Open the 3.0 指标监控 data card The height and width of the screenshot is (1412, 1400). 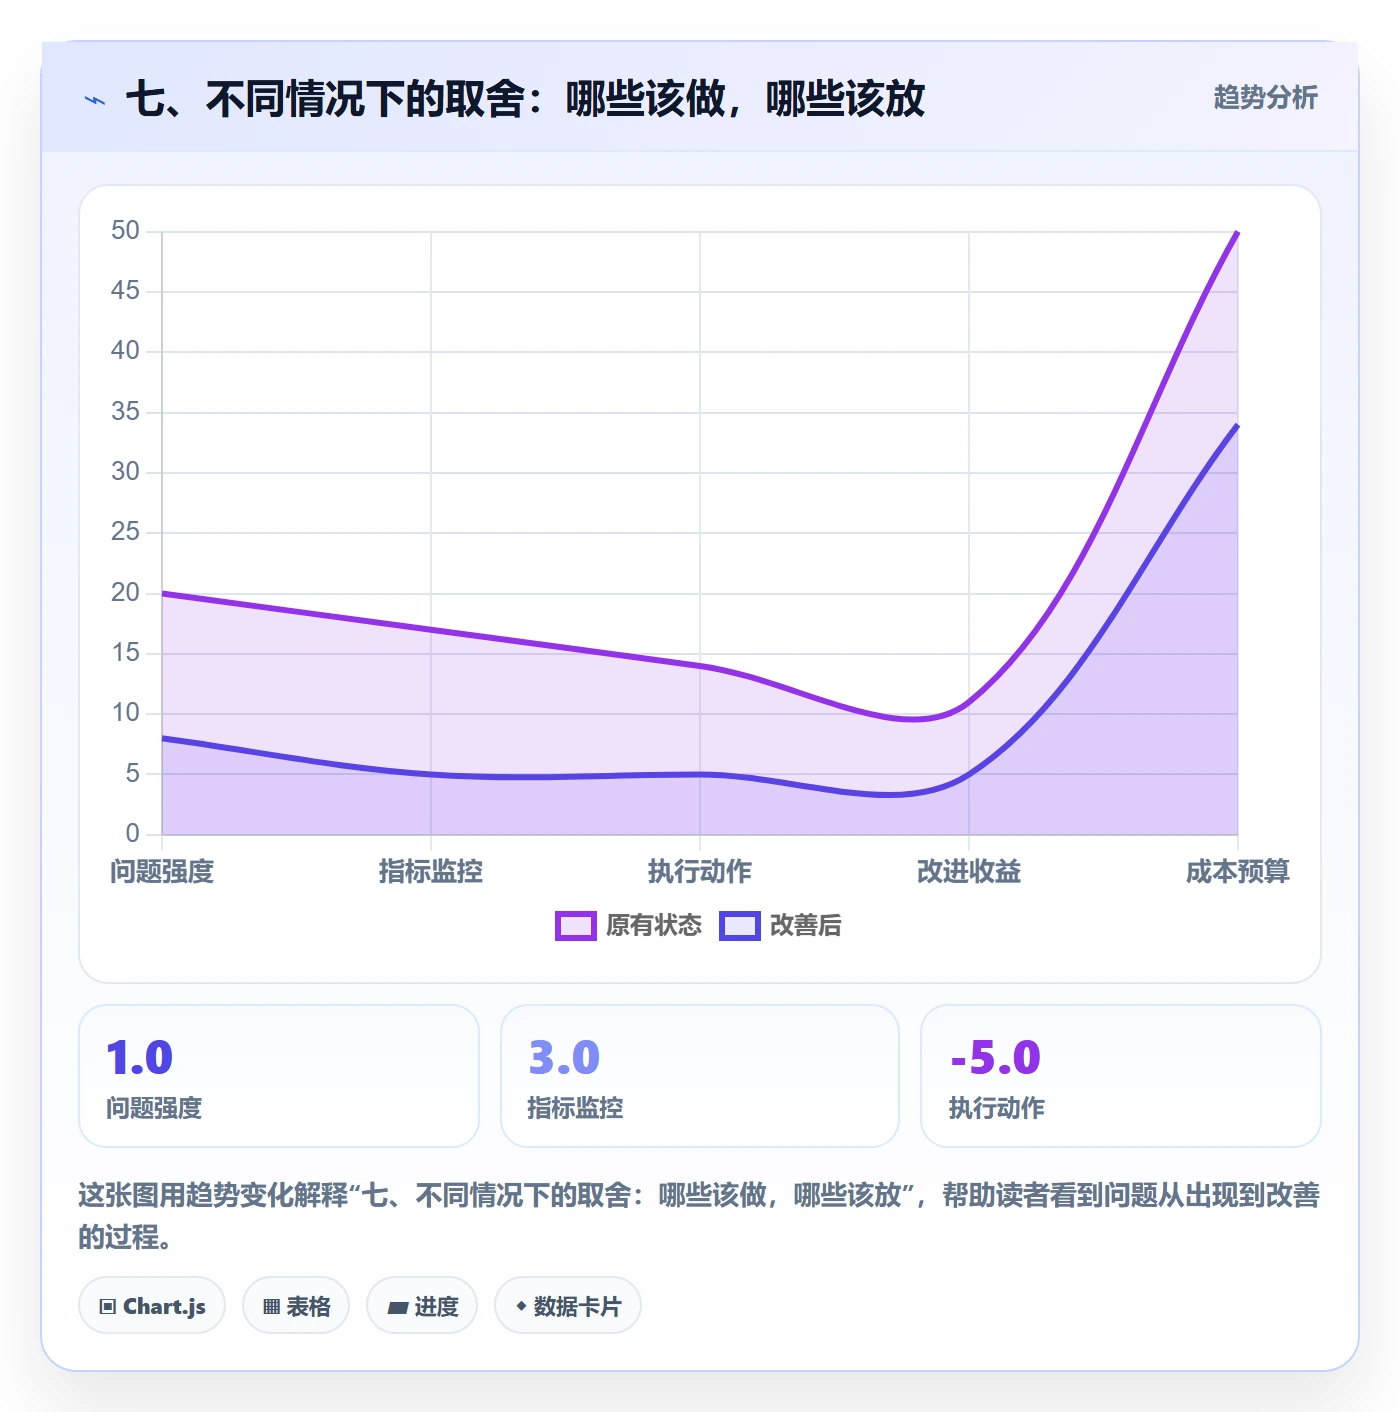(x=700, y=1076)
